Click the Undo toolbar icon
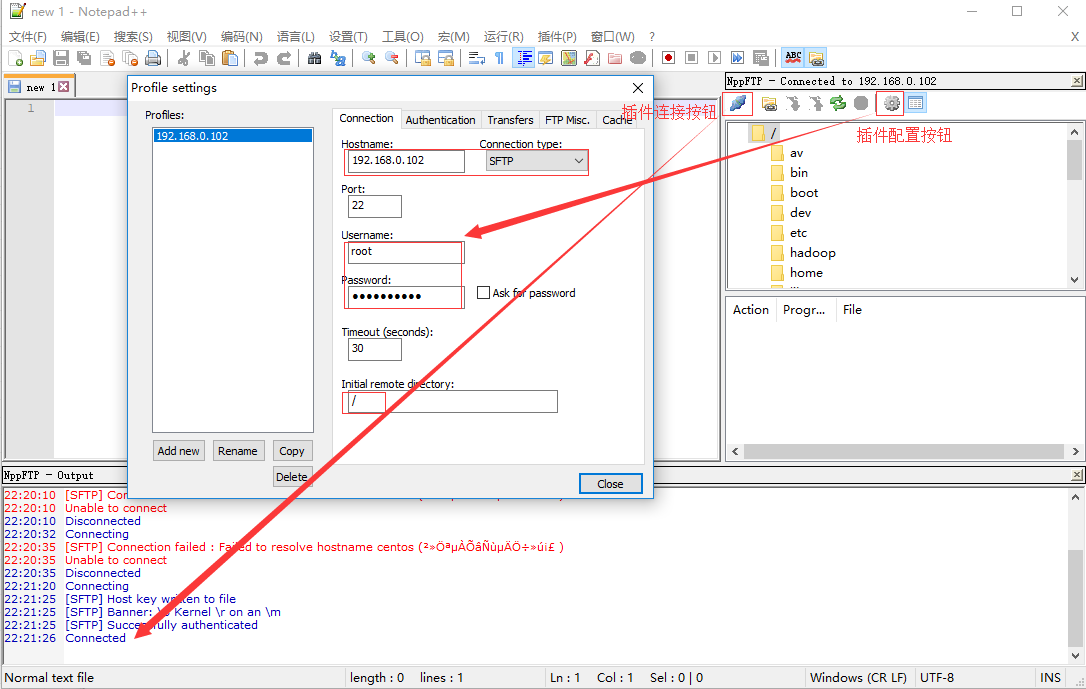 (x=260, y=58)
